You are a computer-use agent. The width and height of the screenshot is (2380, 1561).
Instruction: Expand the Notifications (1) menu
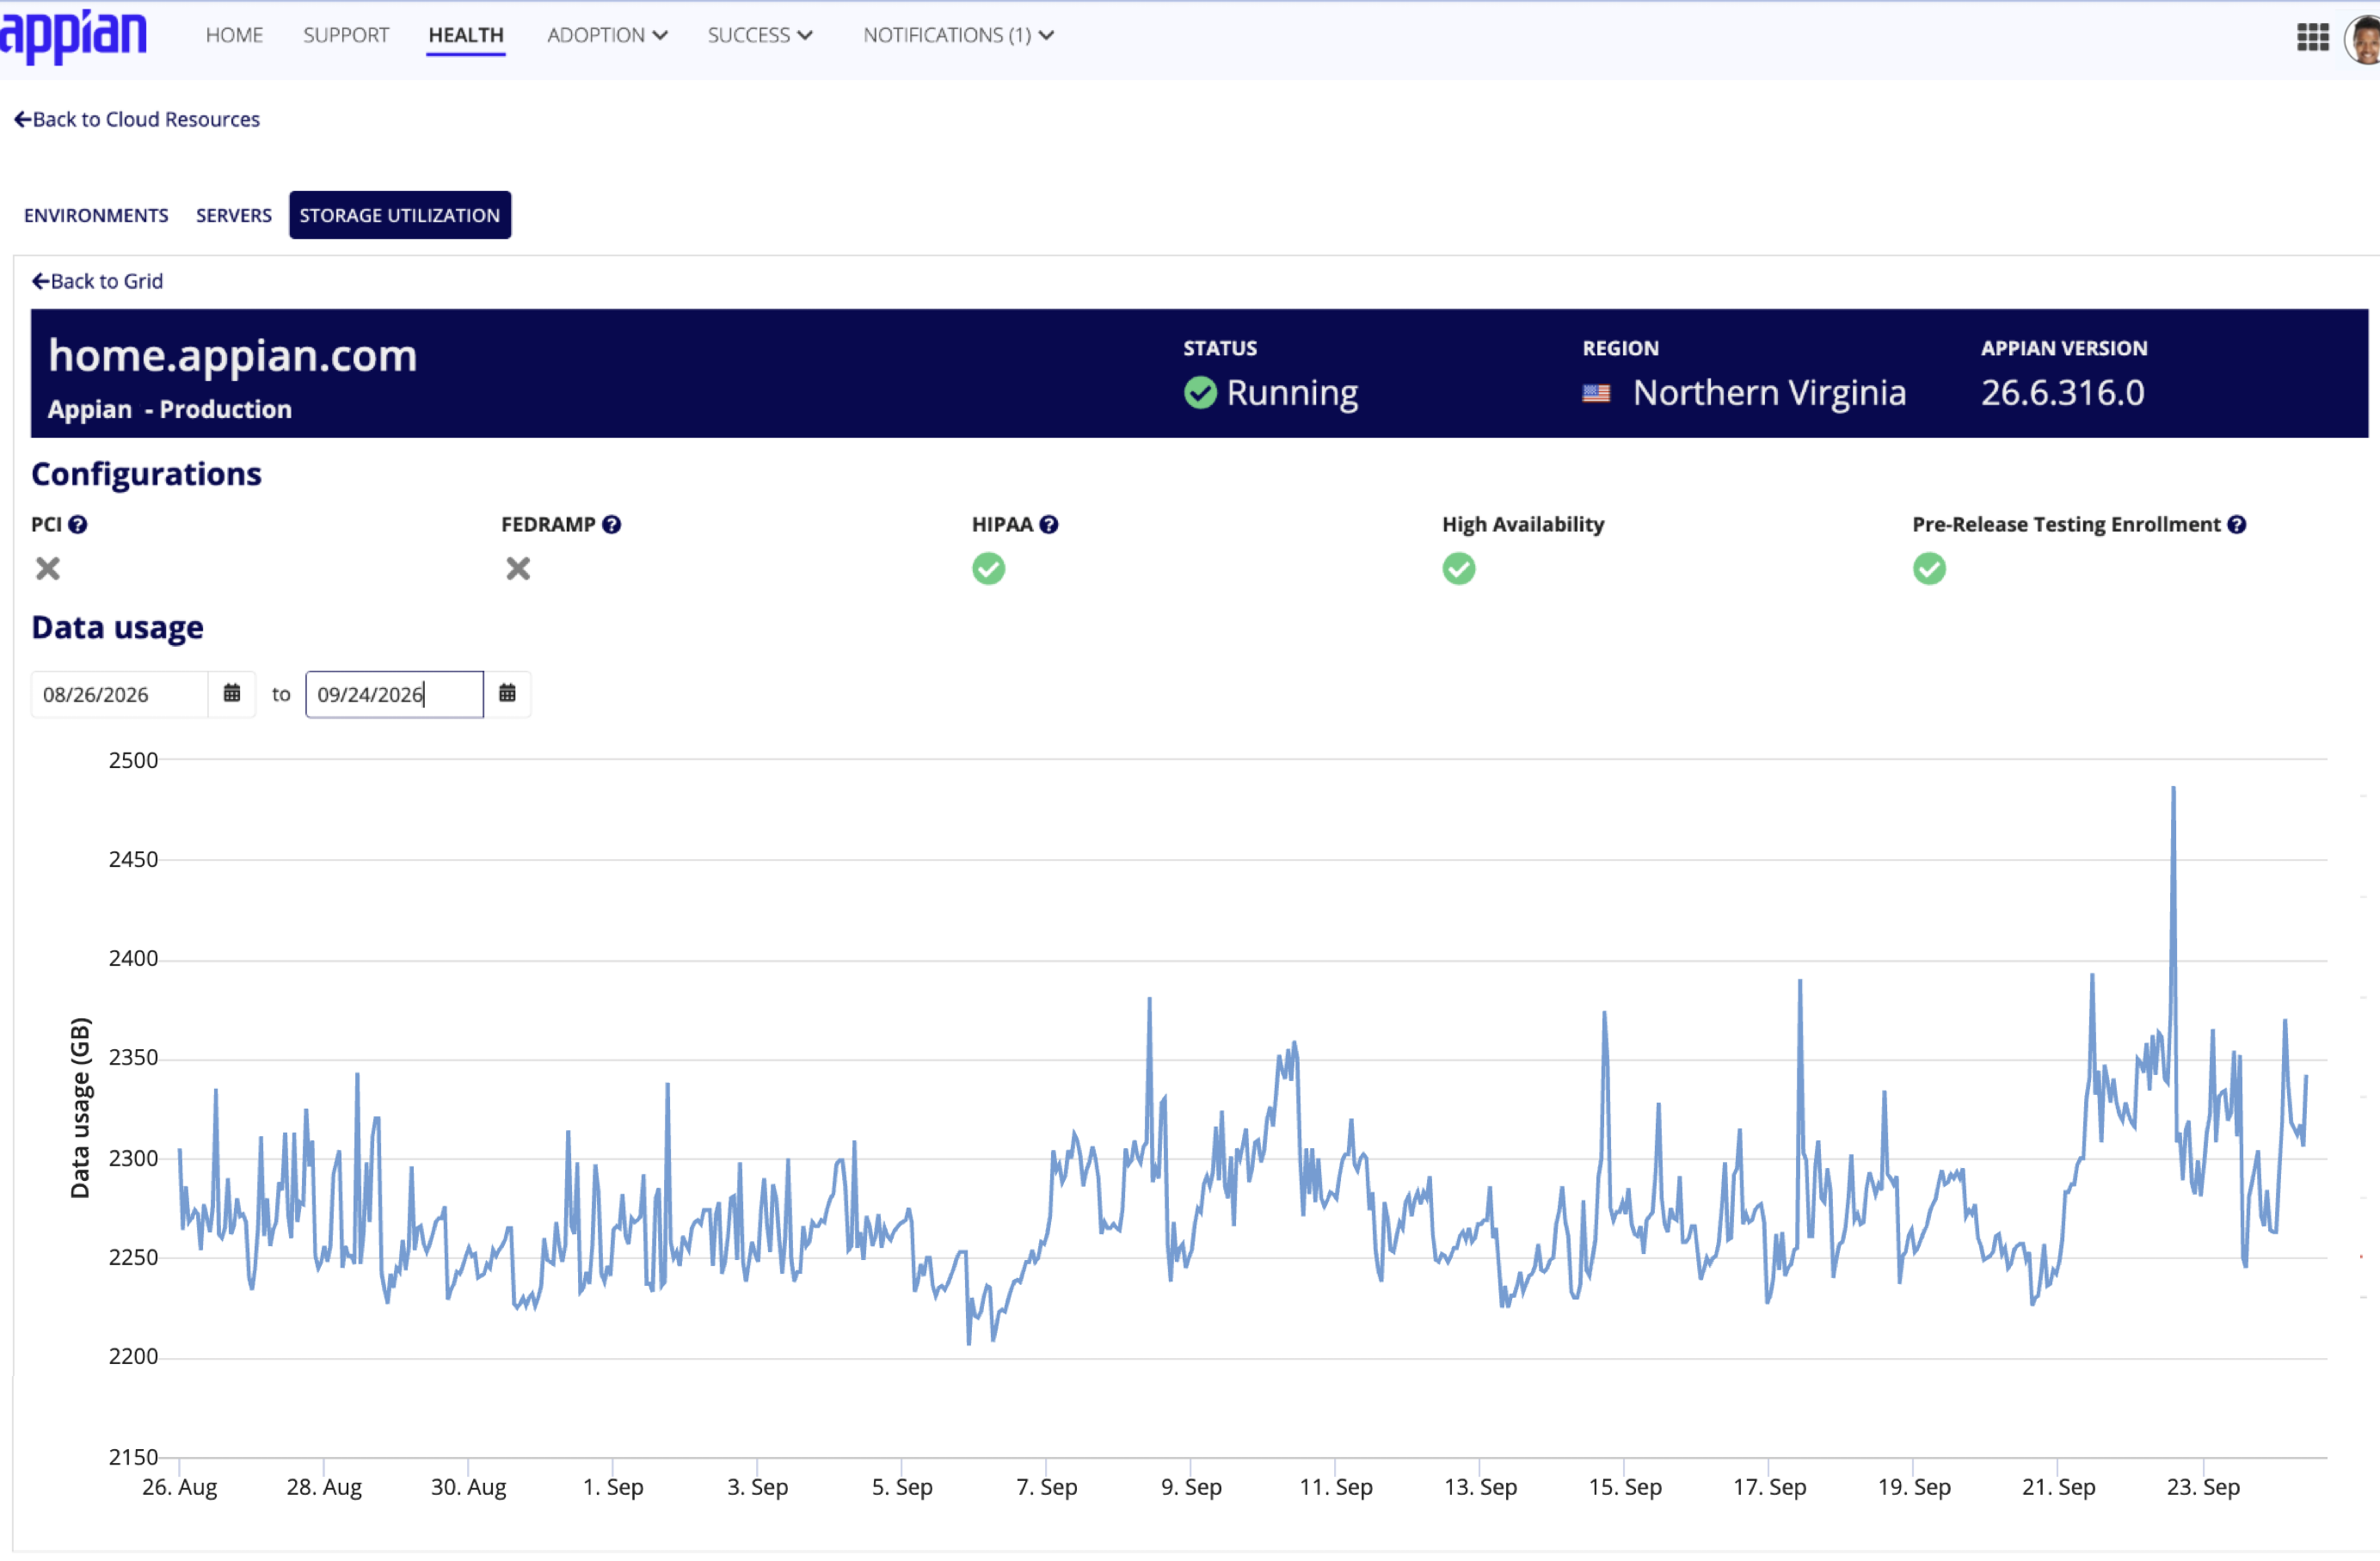pyautogui.click(x=958, y=35)
